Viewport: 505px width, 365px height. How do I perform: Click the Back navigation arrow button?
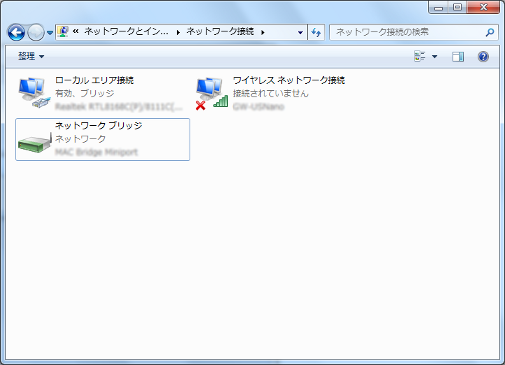16,32
